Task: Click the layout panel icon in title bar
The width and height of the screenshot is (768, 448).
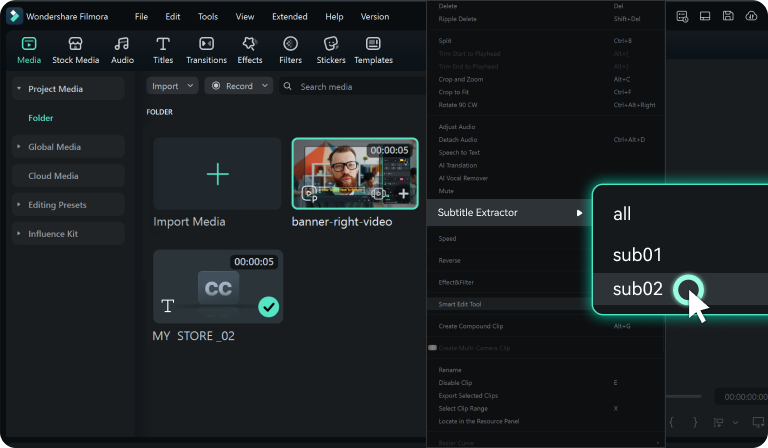Action: pos(705,16)
